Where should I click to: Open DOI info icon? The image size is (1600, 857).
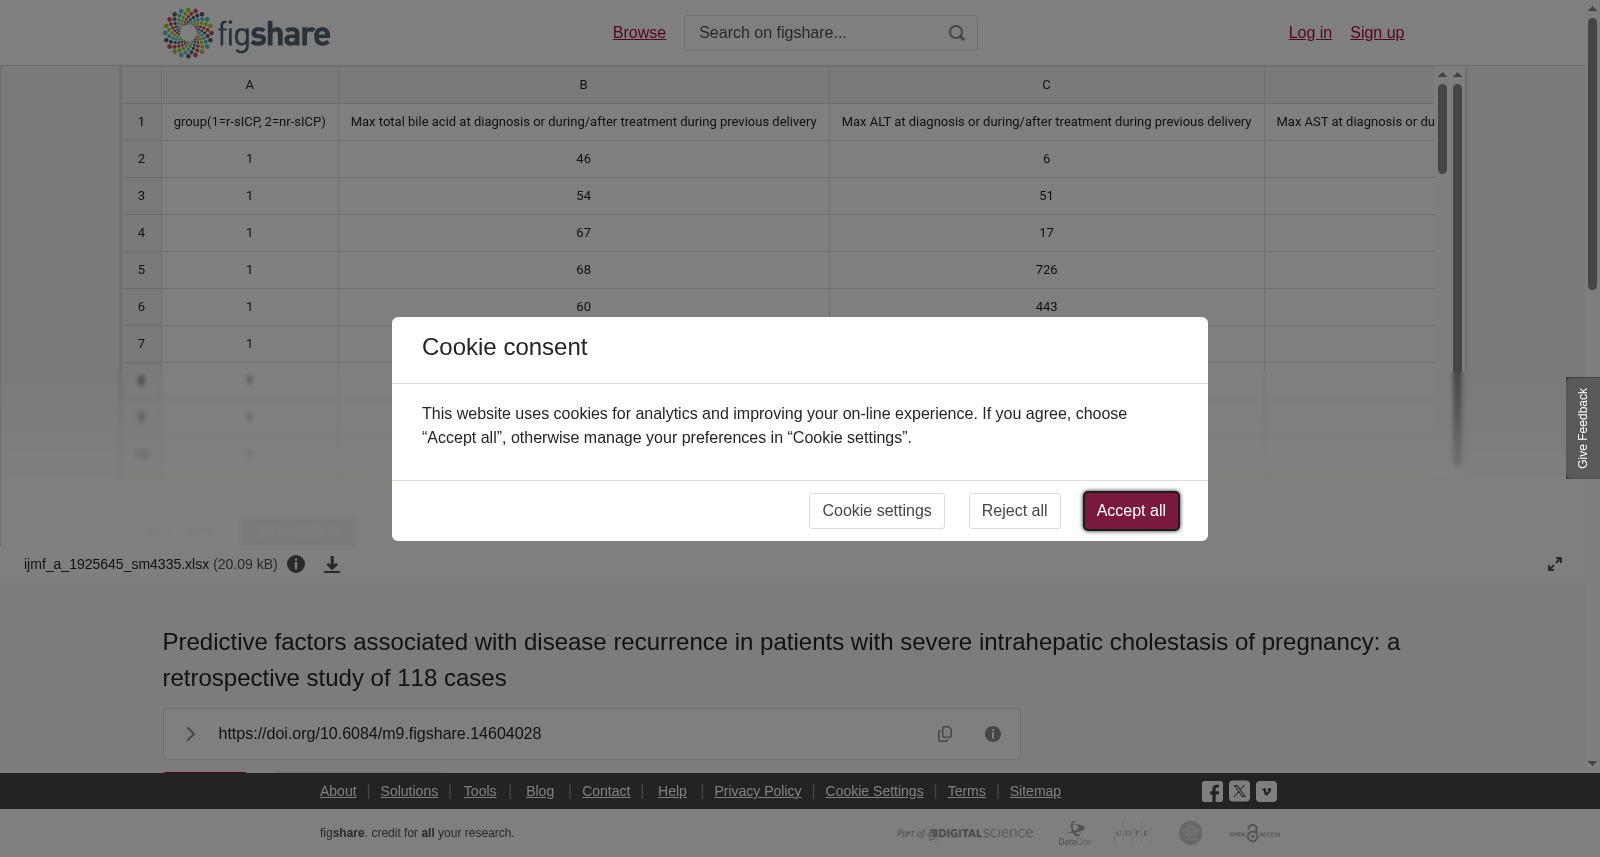click(x=993, y=734)
